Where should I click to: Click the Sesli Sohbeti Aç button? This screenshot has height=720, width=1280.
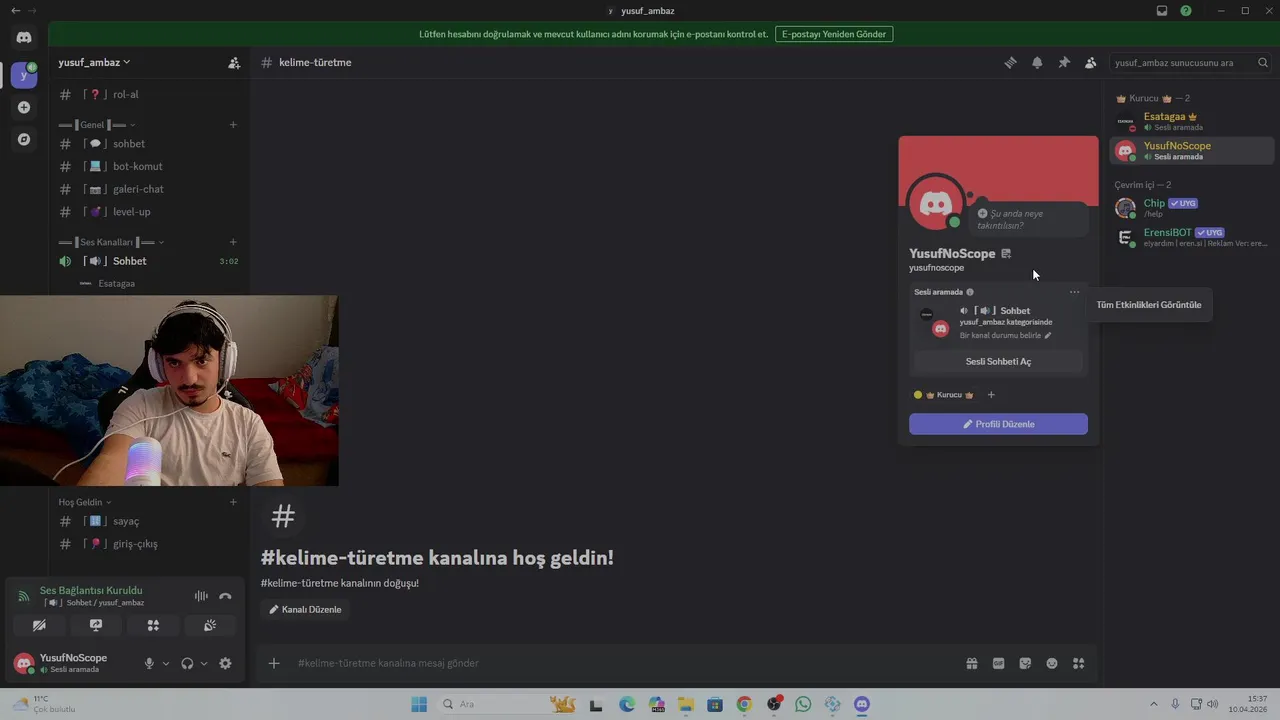click(x=998, y=362)
